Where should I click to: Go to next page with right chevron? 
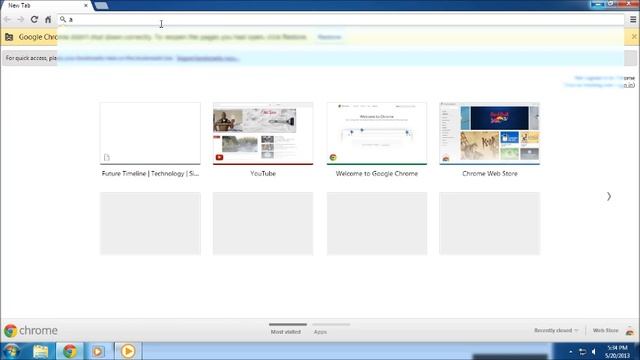click(609, 196)
